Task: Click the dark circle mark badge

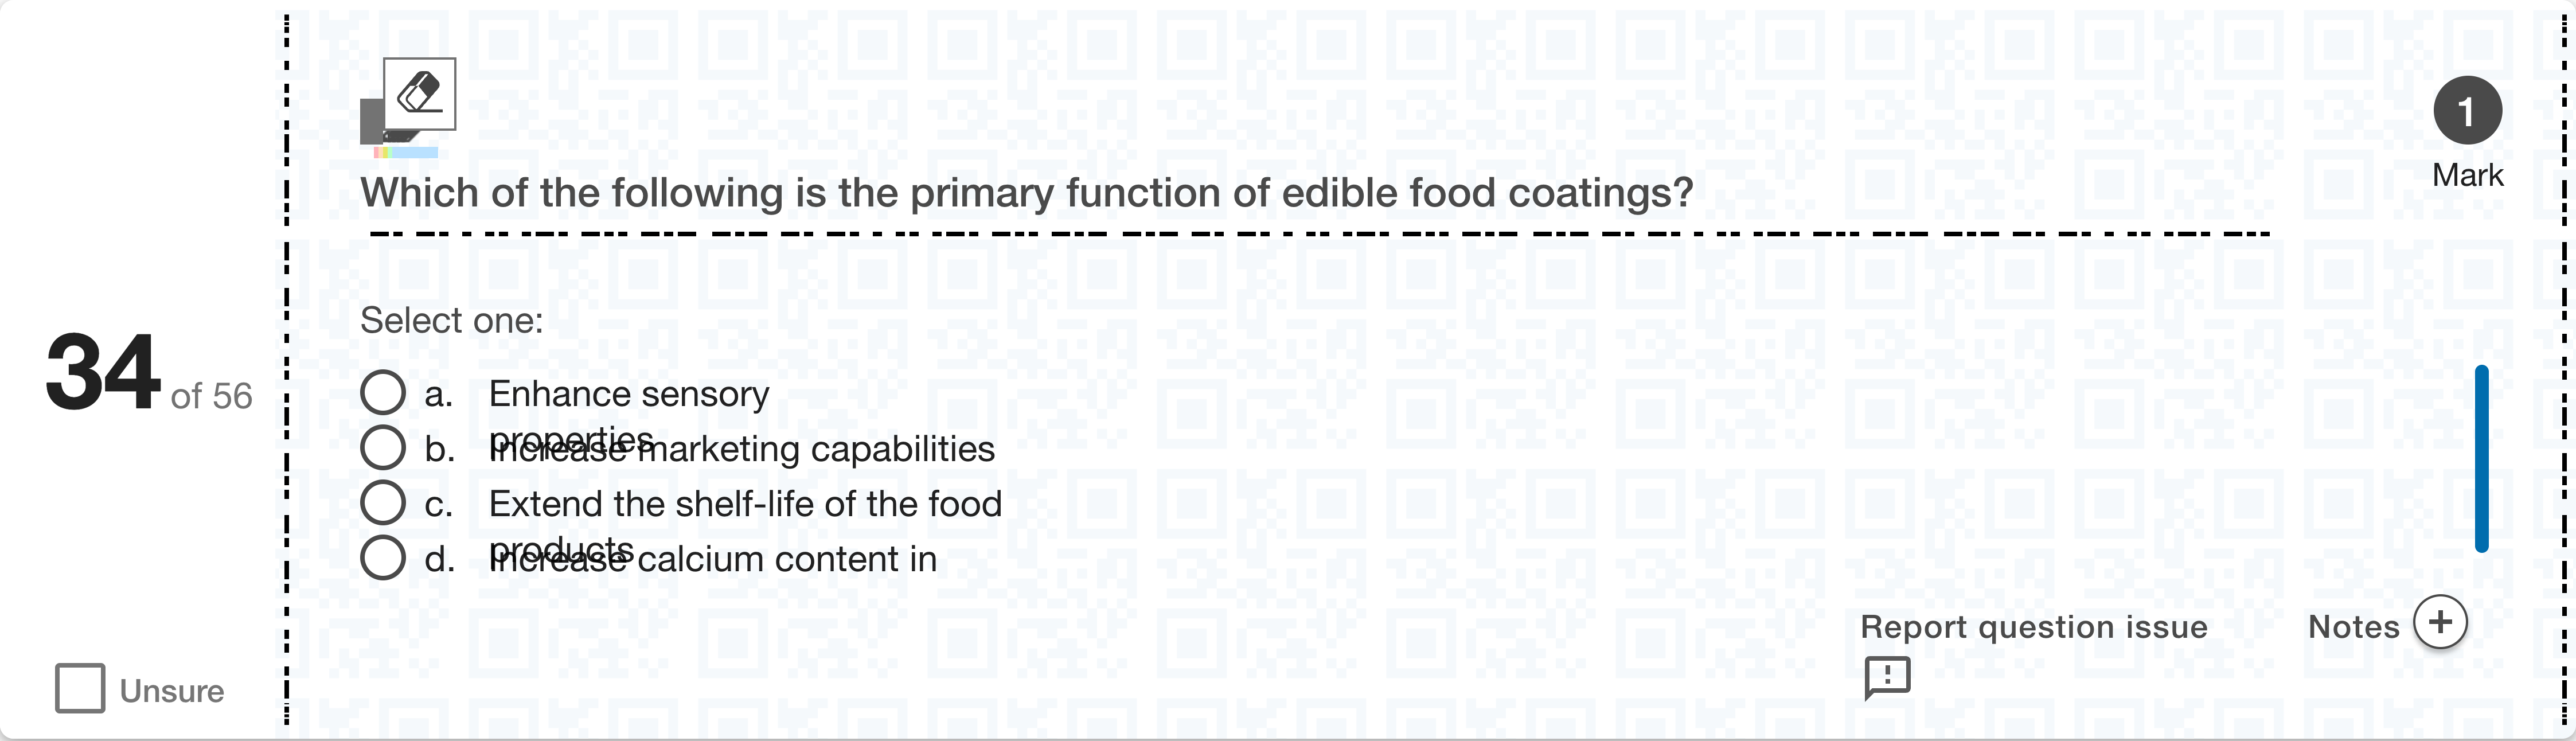Action: pos(2467,111)
